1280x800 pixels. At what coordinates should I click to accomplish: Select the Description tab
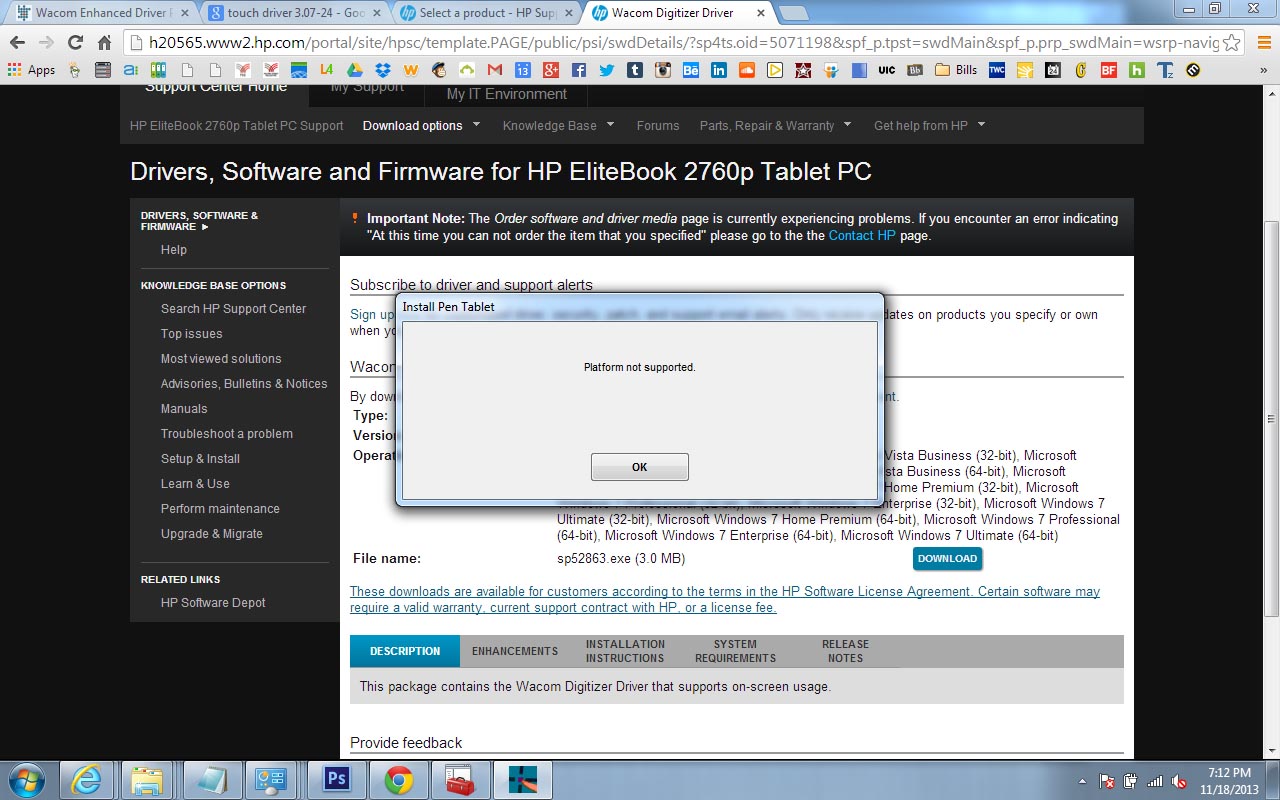pyautogui.click(x=405, y=651)
